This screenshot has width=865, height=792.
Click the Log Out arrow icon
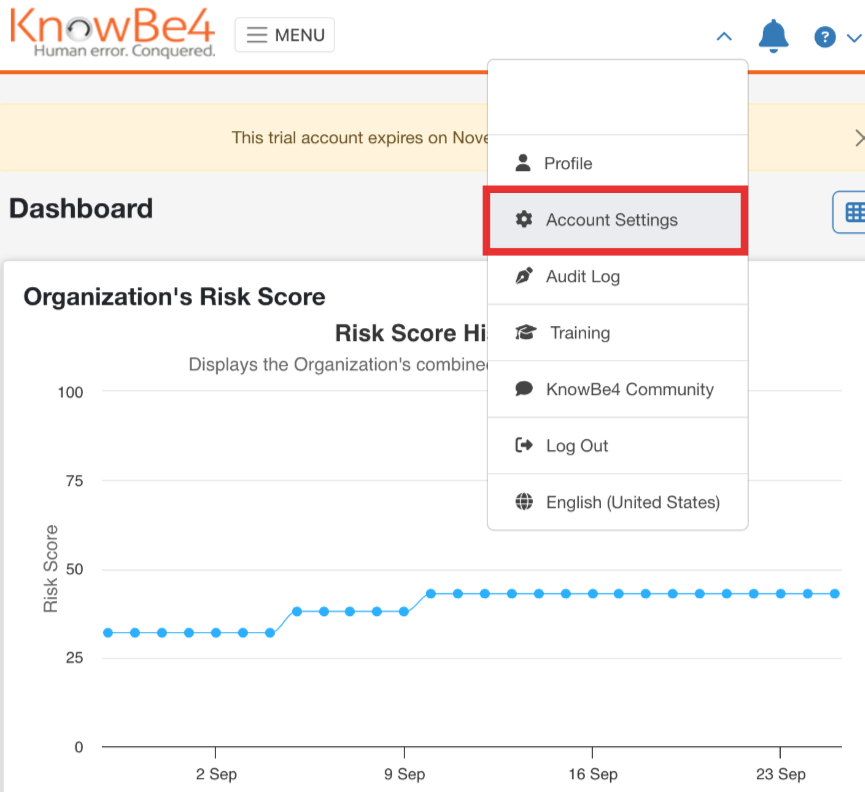point(521,445)
